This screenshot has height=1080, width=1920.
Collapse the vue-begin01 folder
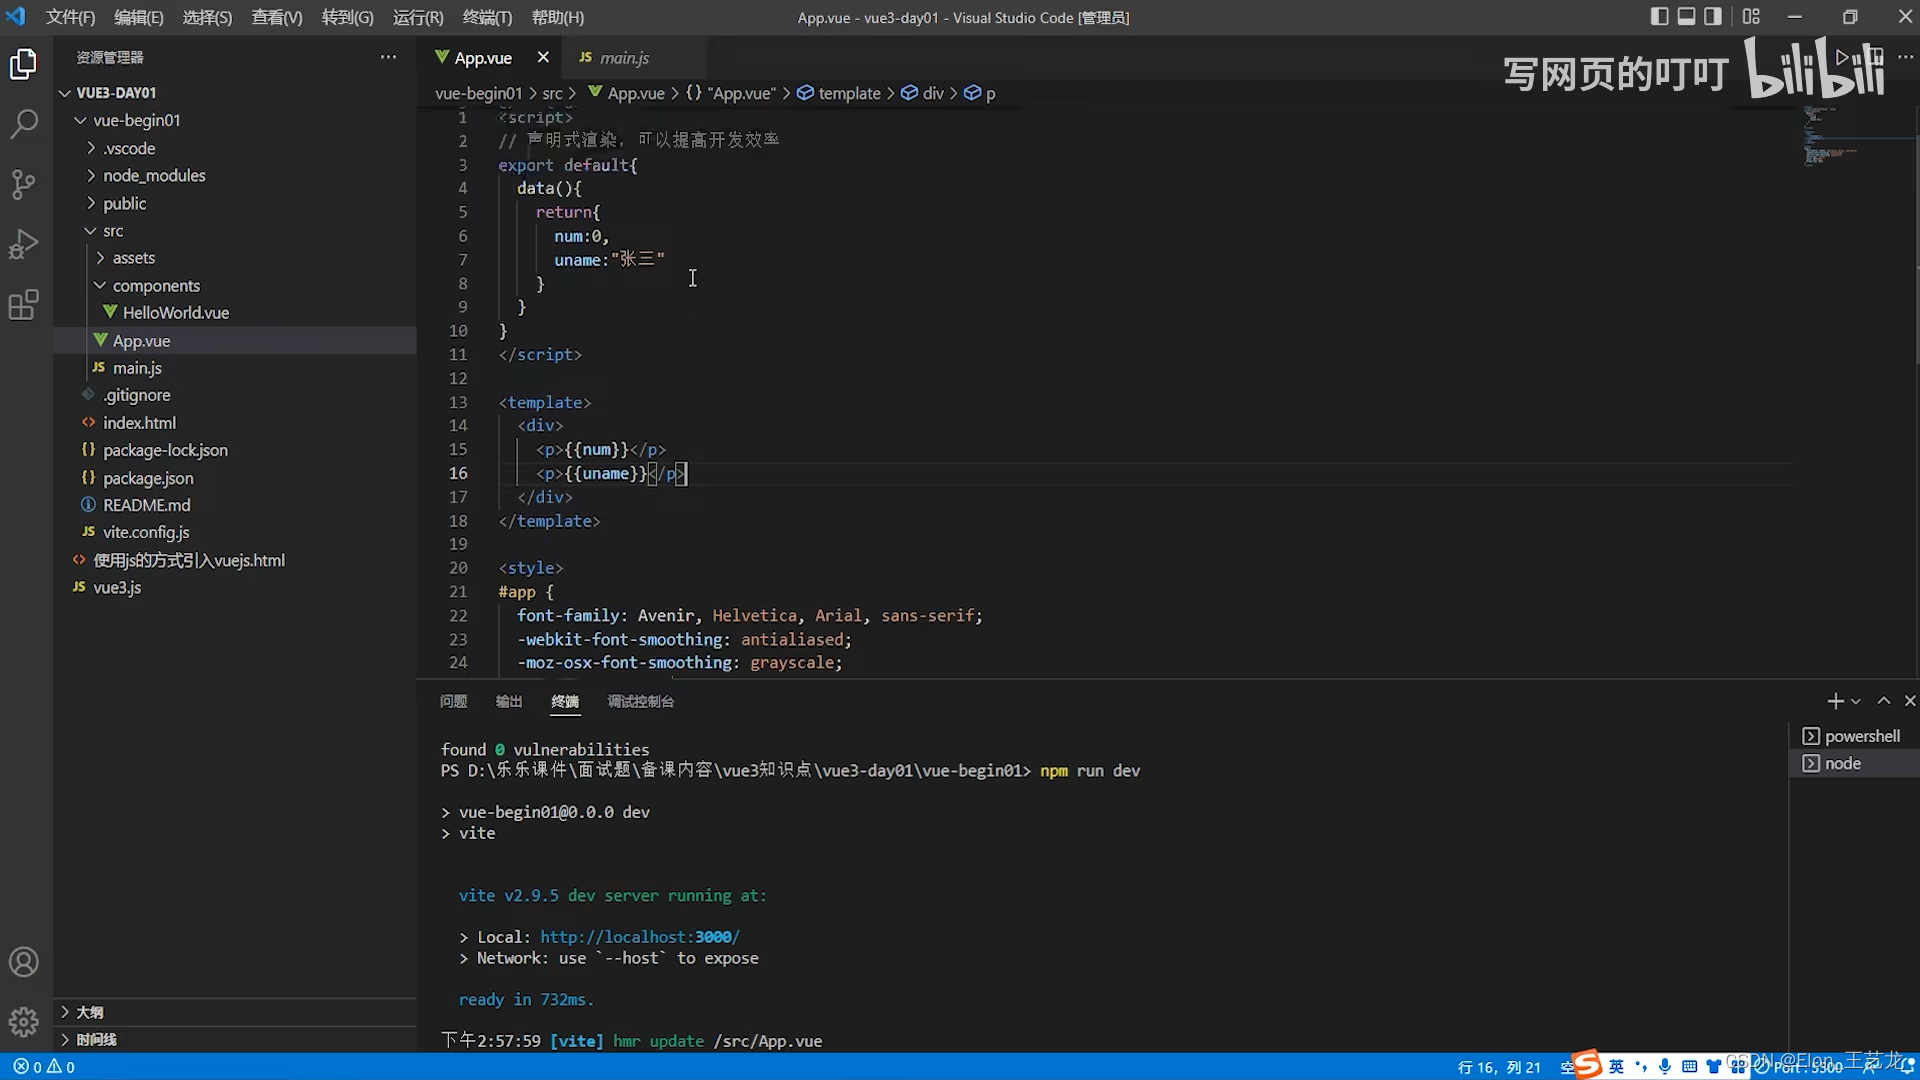(x=136, y=120)
